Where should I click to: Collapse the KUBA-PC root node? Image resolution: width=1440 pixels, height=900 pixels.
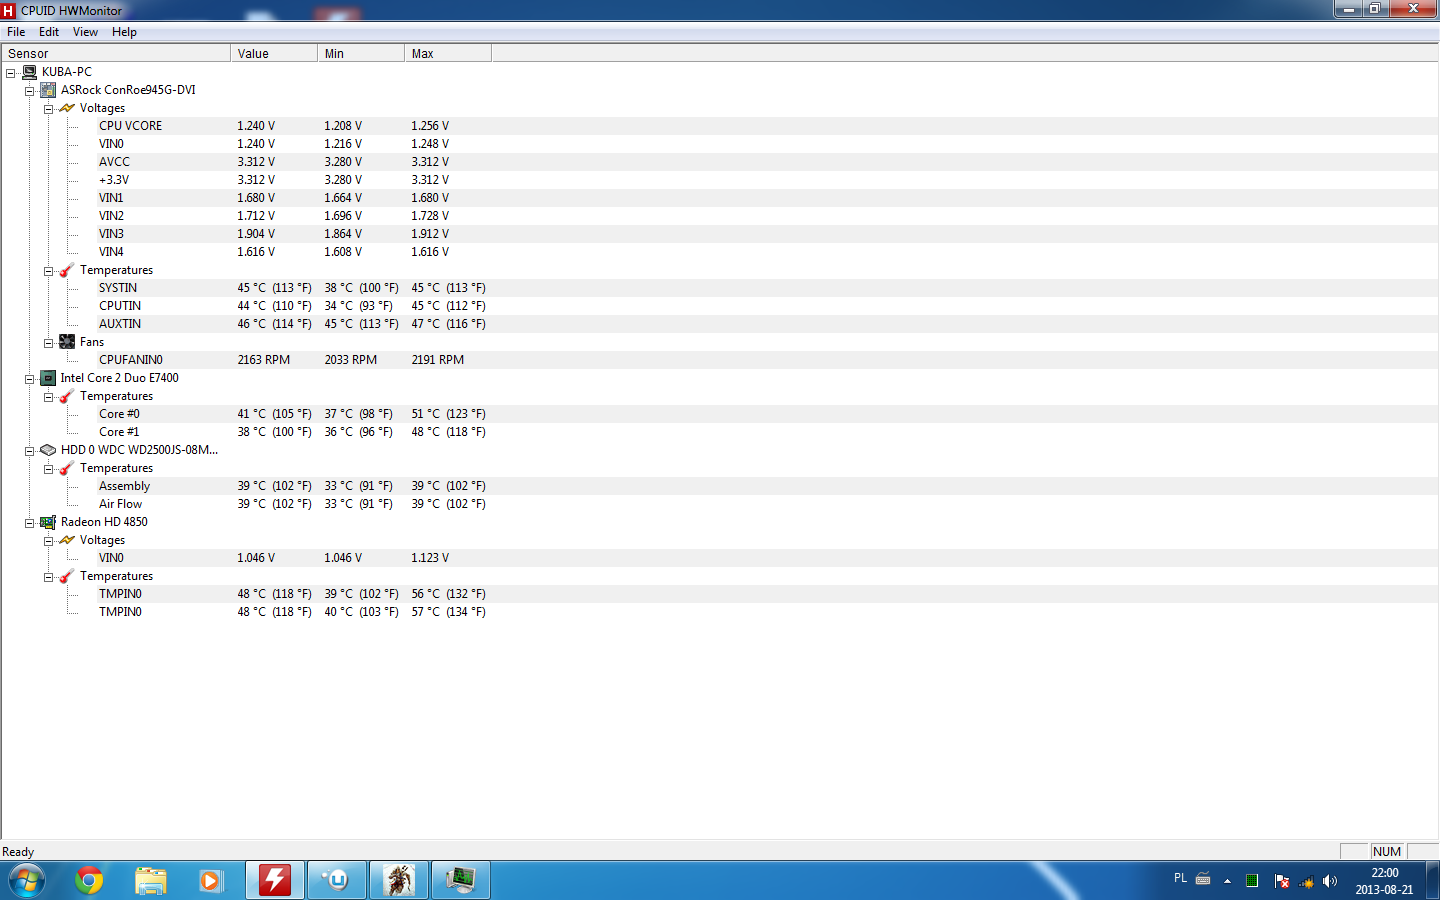11,73
